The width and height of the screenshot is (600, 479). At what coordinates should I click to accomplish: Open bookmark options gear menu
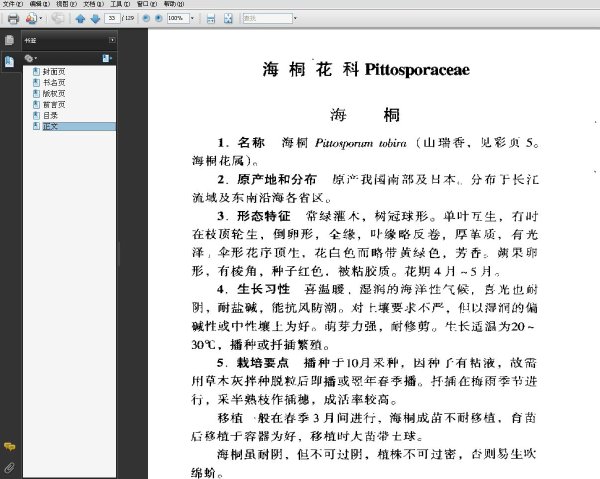pyautogui.click(x=30, y=58)
